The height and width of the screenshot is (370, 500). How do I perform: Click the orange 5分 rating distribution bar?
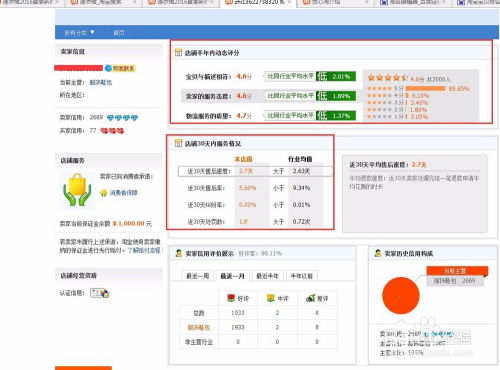pos(425,88)
